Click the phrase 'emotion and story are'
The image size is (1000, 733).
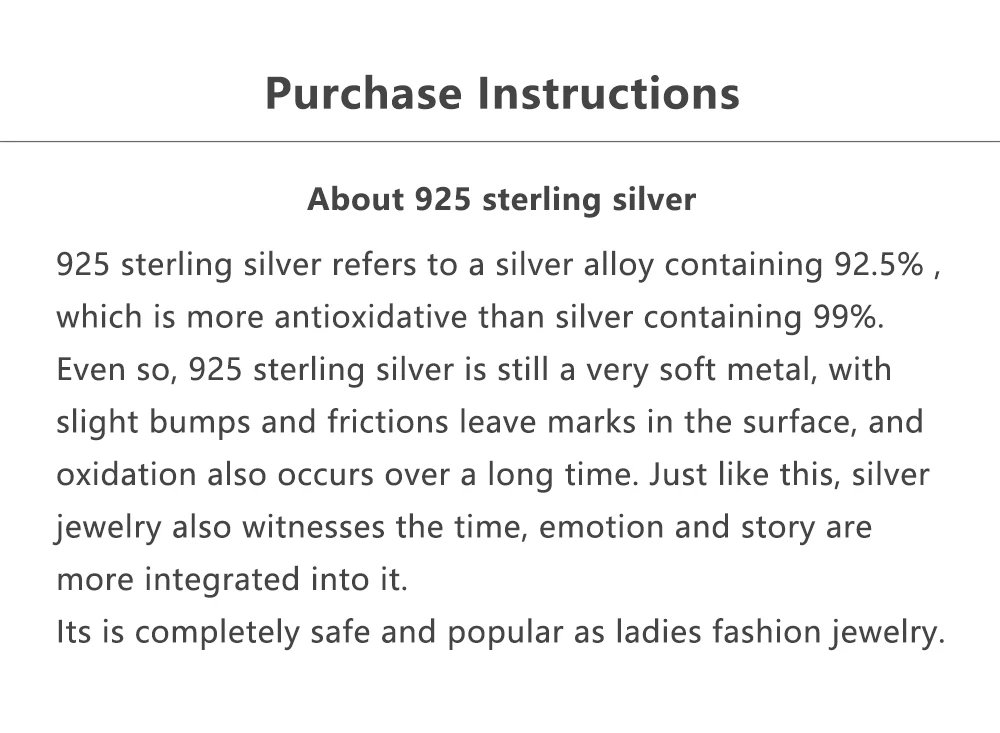[x=705, y=528]
